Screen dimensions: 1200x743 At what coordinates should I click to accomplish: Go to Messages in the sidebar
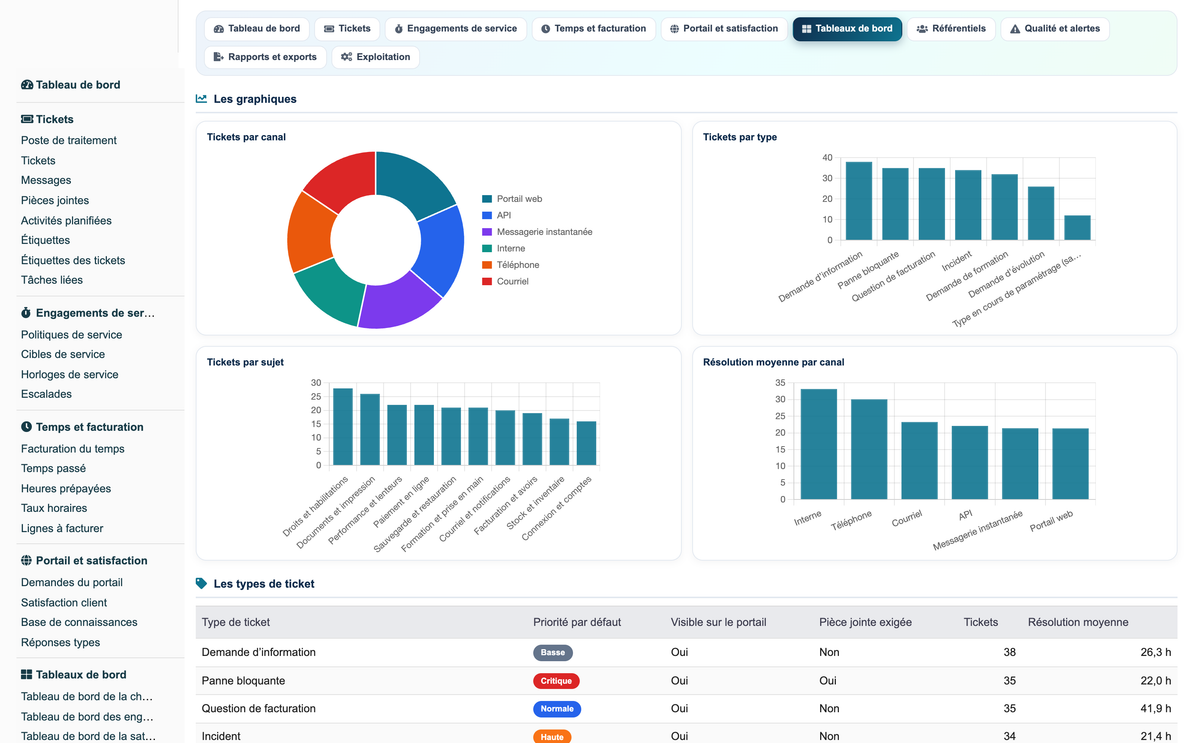click(x=46, y=181)
